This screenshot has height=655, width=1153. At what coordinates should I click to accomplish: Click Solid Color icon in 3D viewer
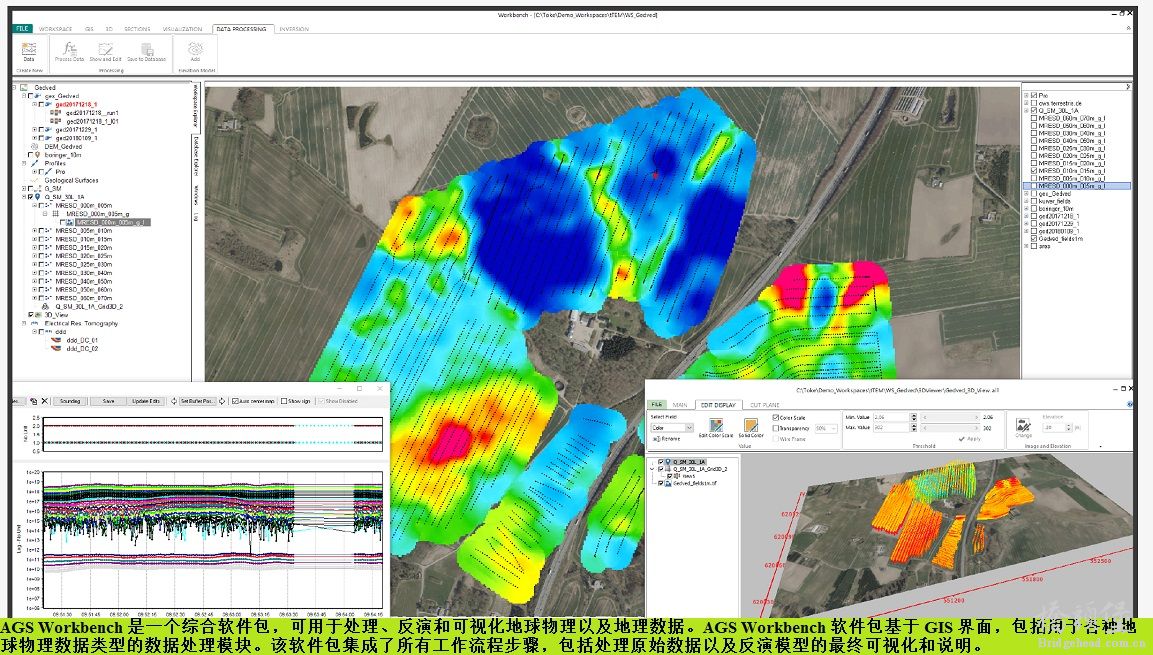click(x=750, y=425)
